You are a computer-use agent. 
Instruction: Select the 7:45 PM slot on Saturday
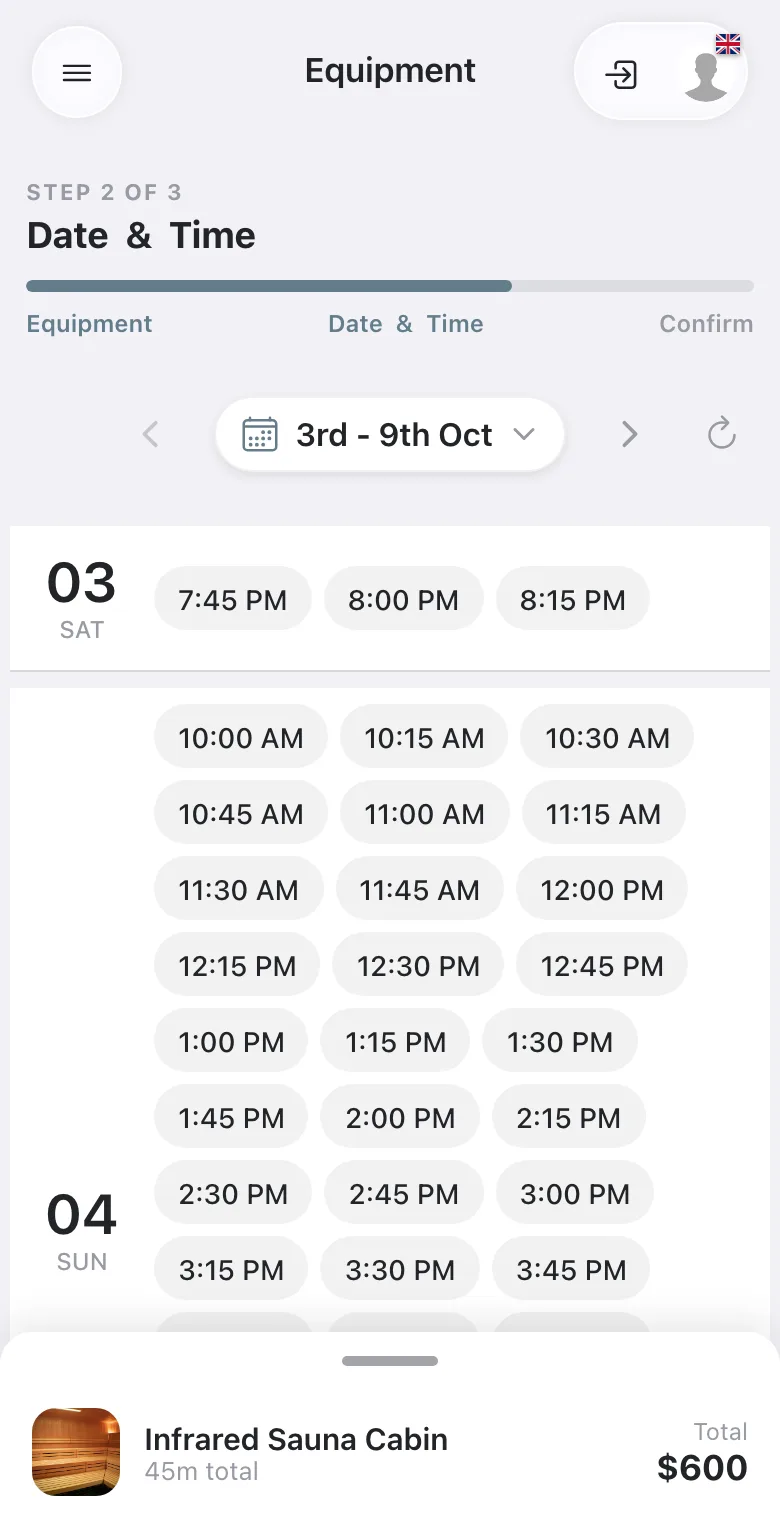point(233,600)
